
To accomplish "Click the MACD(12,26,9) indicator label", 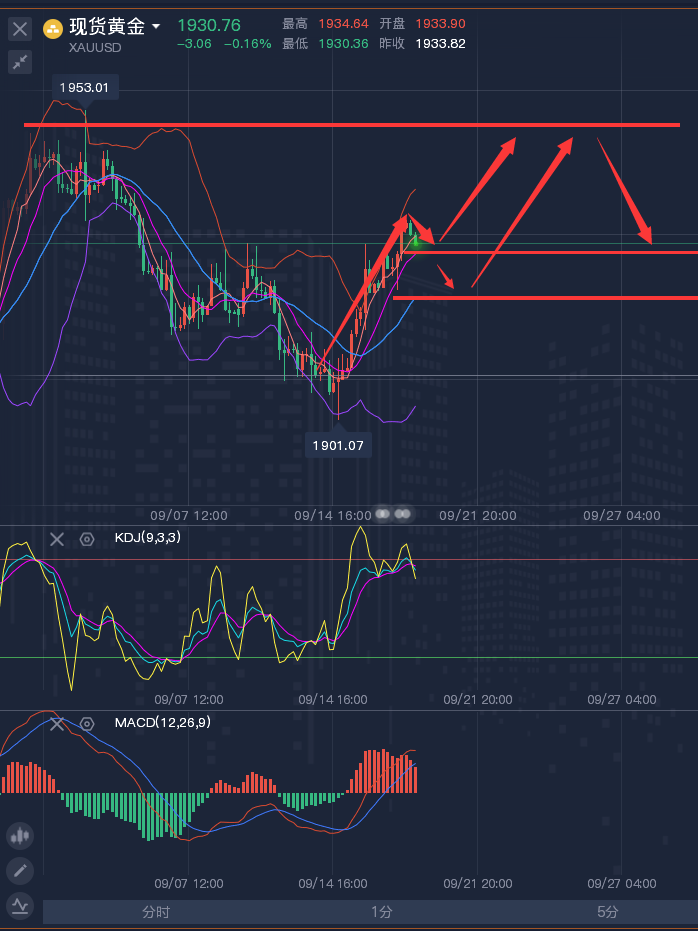I will click(x=163, y=723).
